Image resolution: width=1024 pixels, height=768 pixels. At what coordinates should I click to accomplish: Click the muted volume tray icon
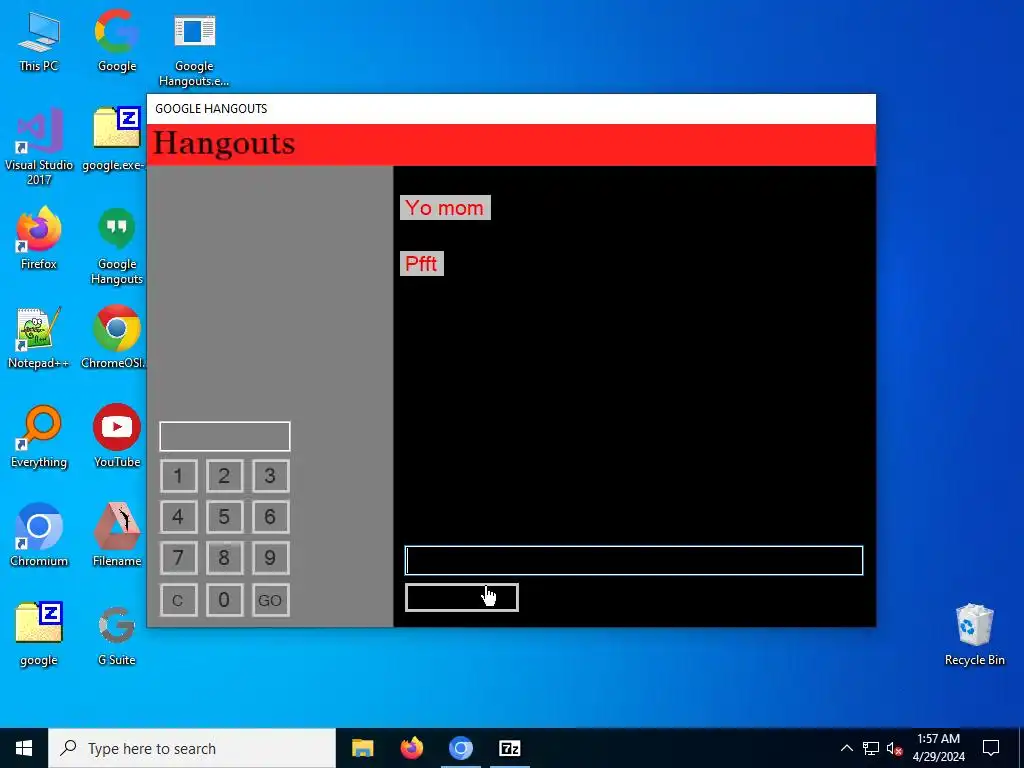[x=895, y=748]
